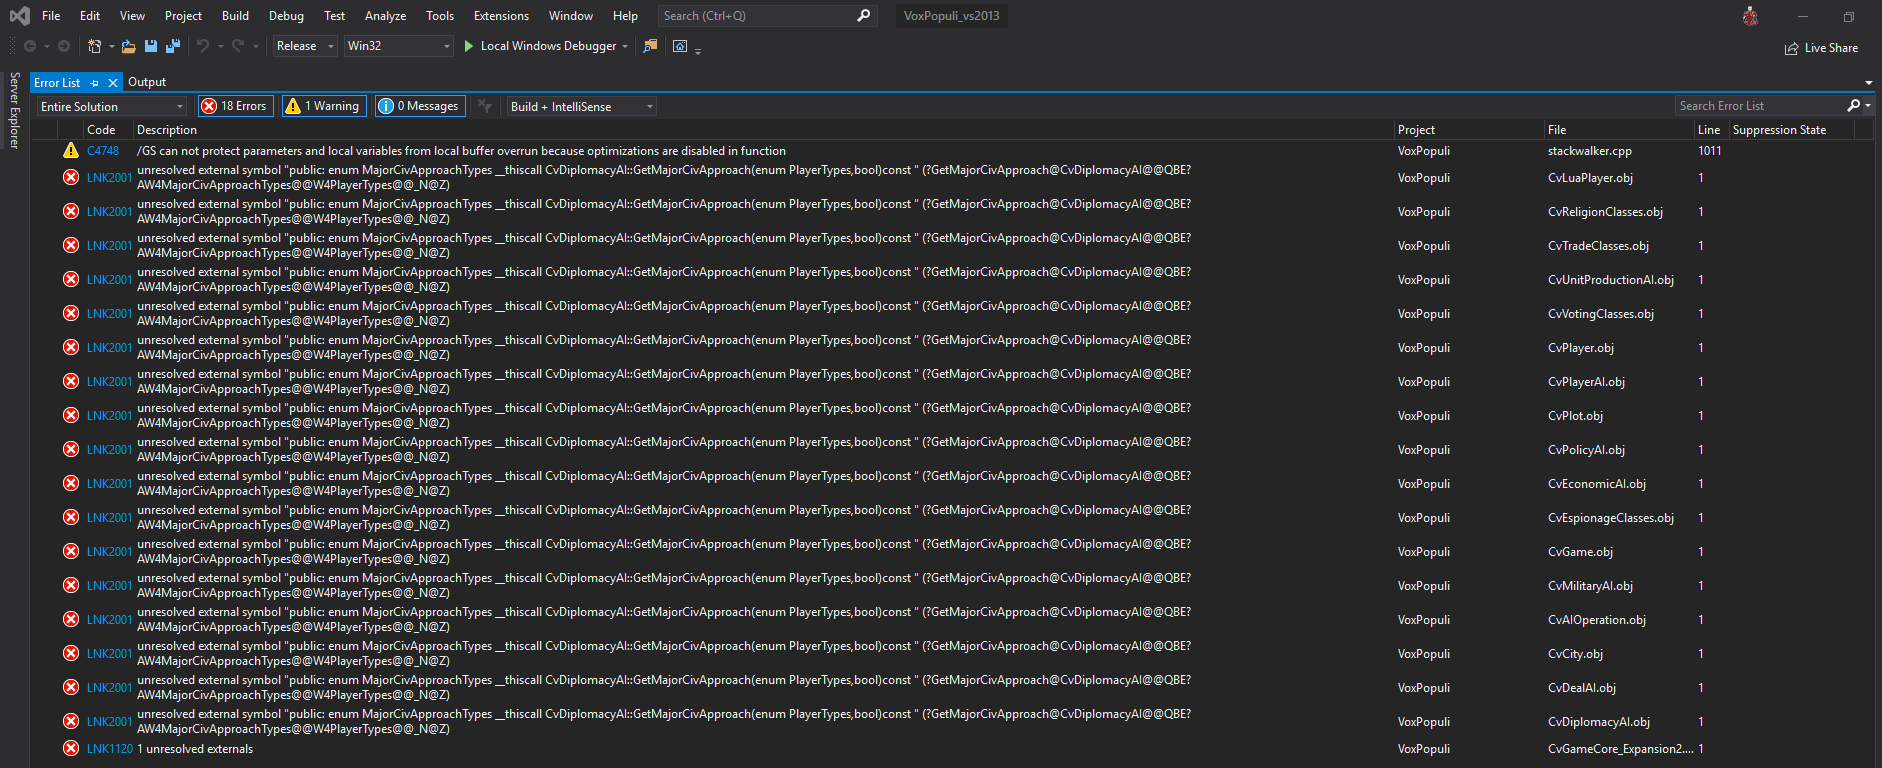Select the "1 unresolved externals" description
Screen dimensions: 1882x768
tap(195, 748)
